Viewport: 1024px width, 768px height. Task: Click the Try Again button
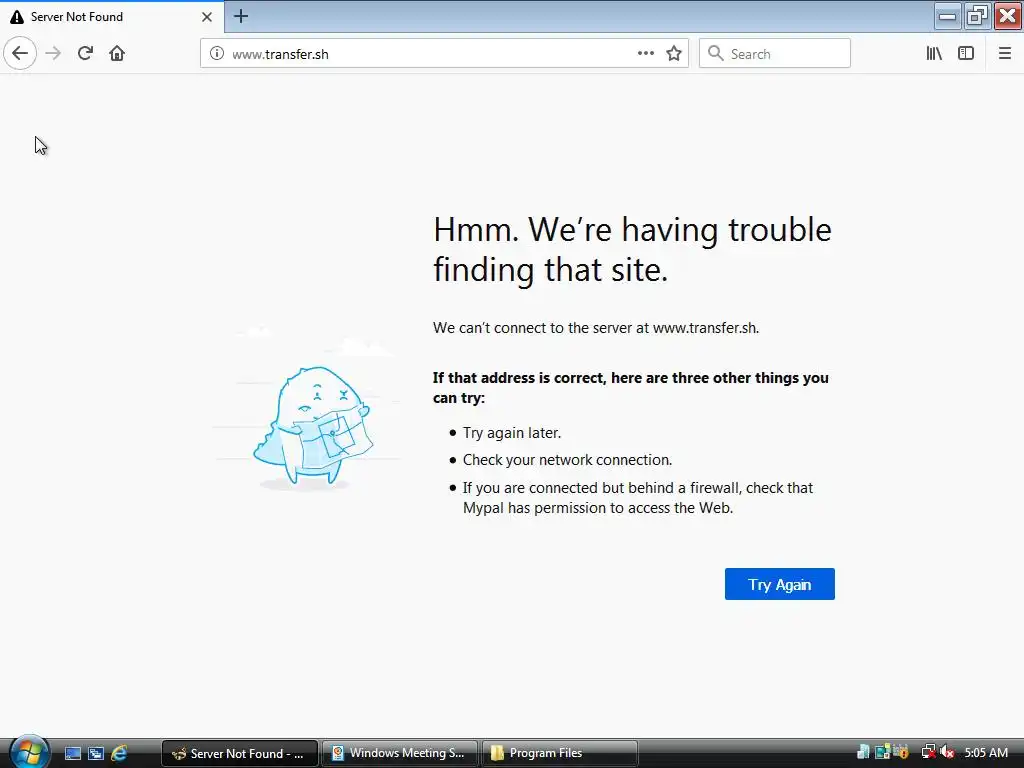780,584
